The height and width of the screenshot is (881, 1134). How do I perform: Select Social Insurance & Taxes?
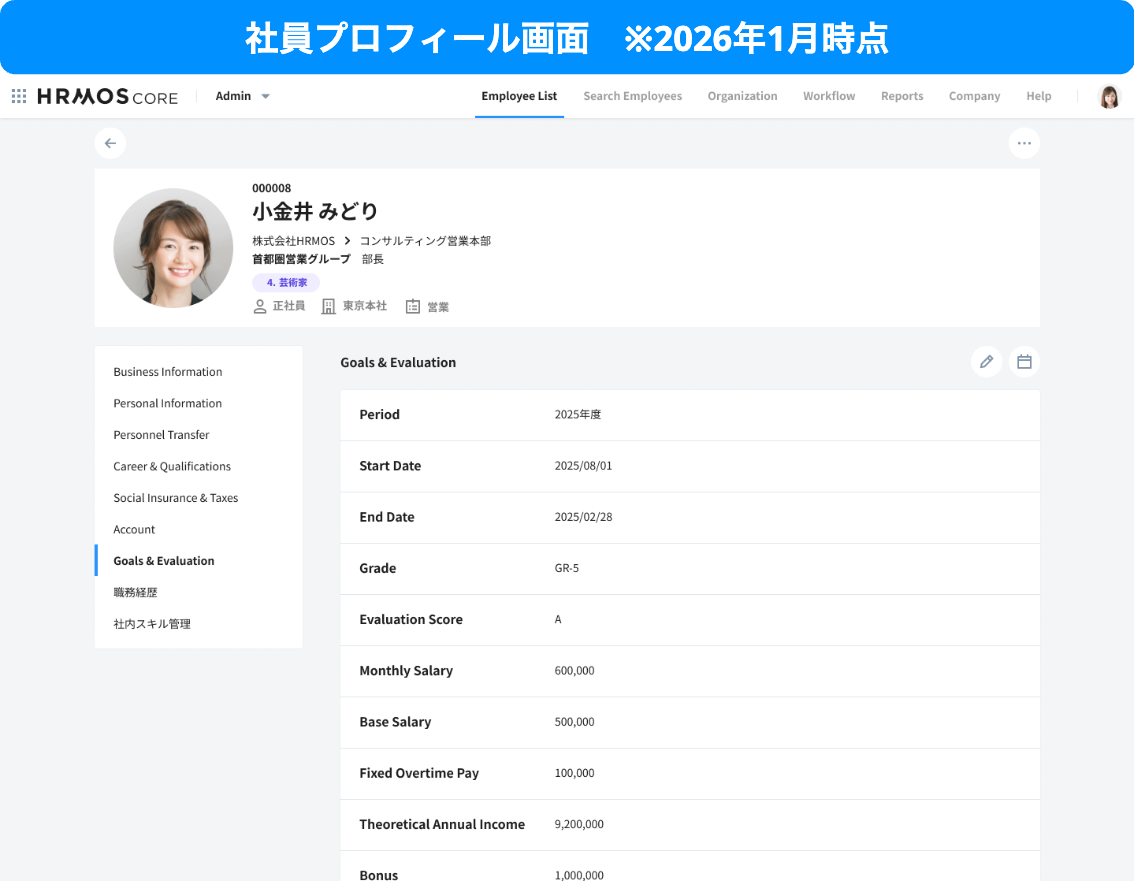coord(176,498)
